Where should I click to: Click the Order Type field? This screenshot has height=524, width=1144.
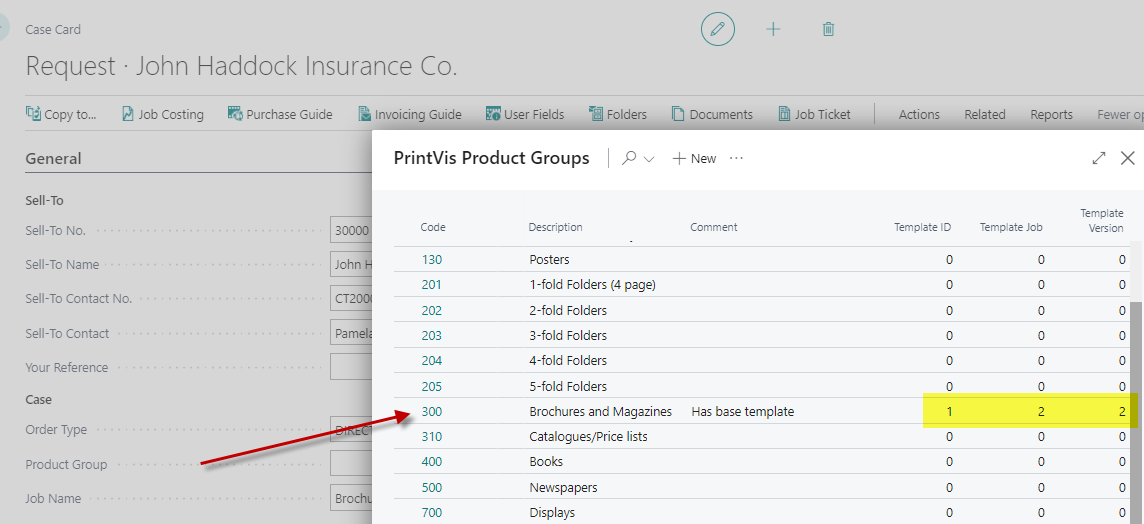(352, 430)
